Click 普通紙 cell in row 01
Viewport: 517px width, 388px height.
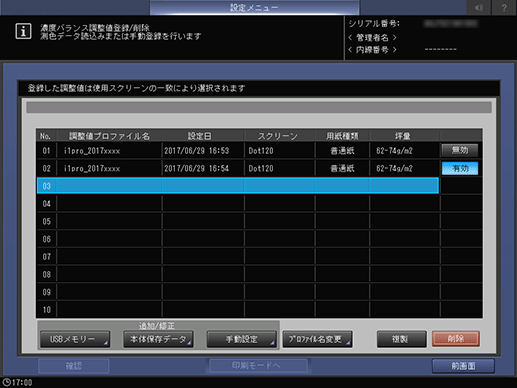(342, 151)
